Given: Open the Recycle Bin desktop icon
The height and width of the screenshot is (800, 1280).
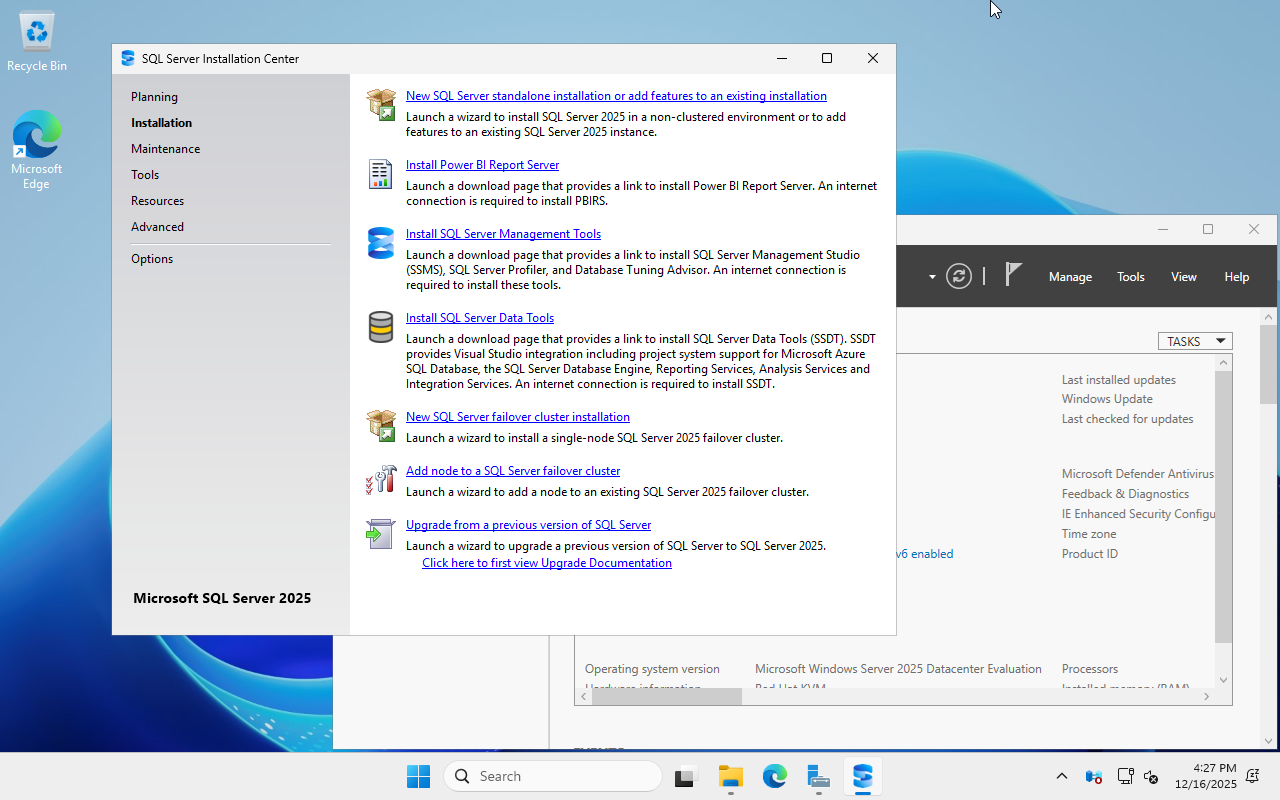Looking at the screenshot, I should pyautogui.click(x=37, y=42).
